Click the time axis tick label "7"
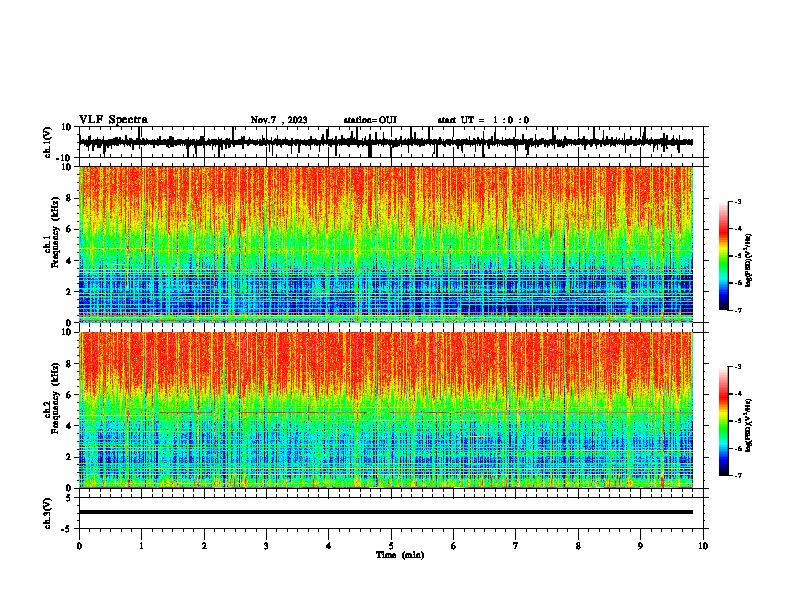The image size is (792, 612). [516, 546]
